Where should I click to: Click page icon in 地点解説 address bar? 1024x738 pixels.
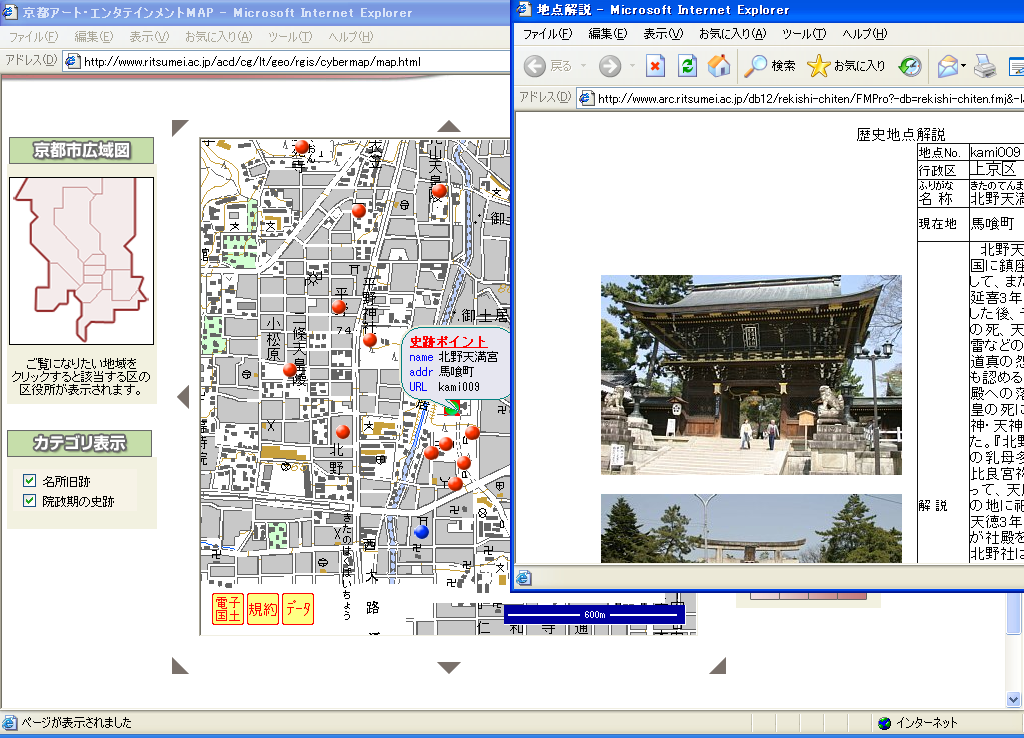pyautogui.click(x=586, y=99)
